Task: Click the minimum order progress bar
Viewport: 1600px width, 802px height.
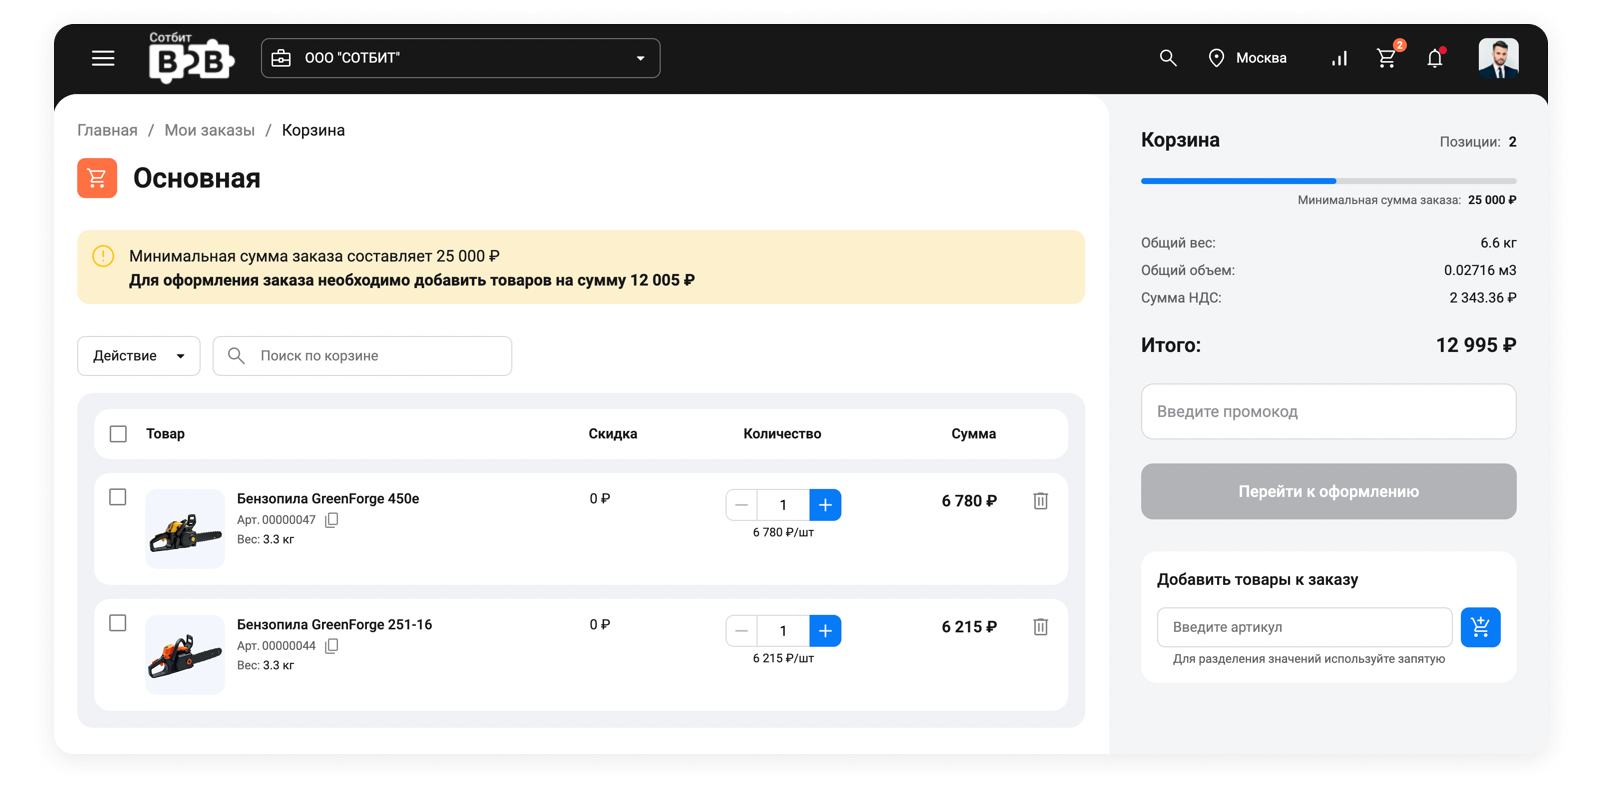Action: [1328, 181]
